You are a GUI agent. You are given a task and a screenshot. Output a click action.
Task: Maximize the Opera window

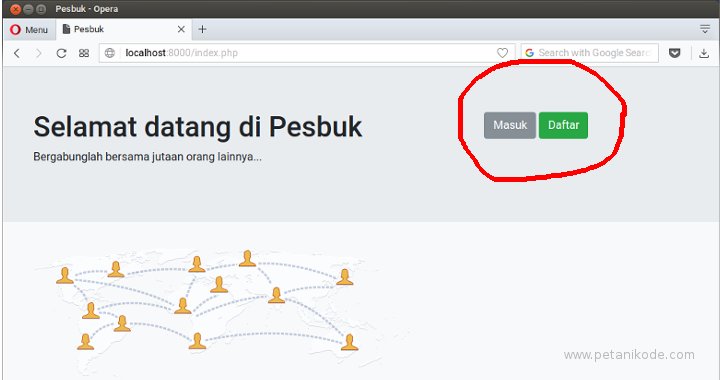pyautogui.click(x=41, y=9)
